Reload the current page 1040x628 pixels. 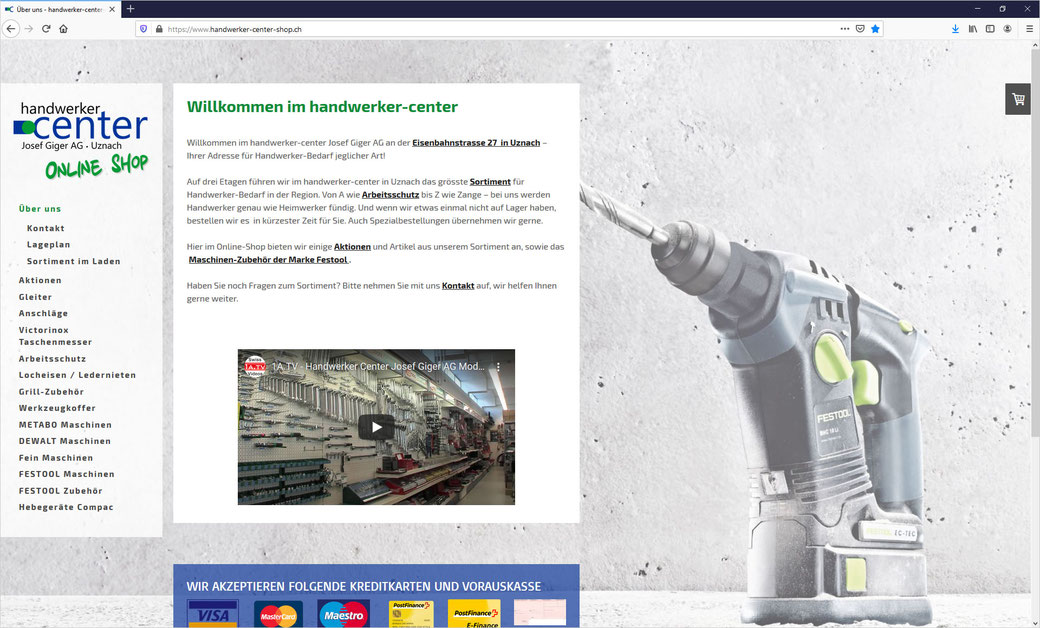[x=46, y=29]
